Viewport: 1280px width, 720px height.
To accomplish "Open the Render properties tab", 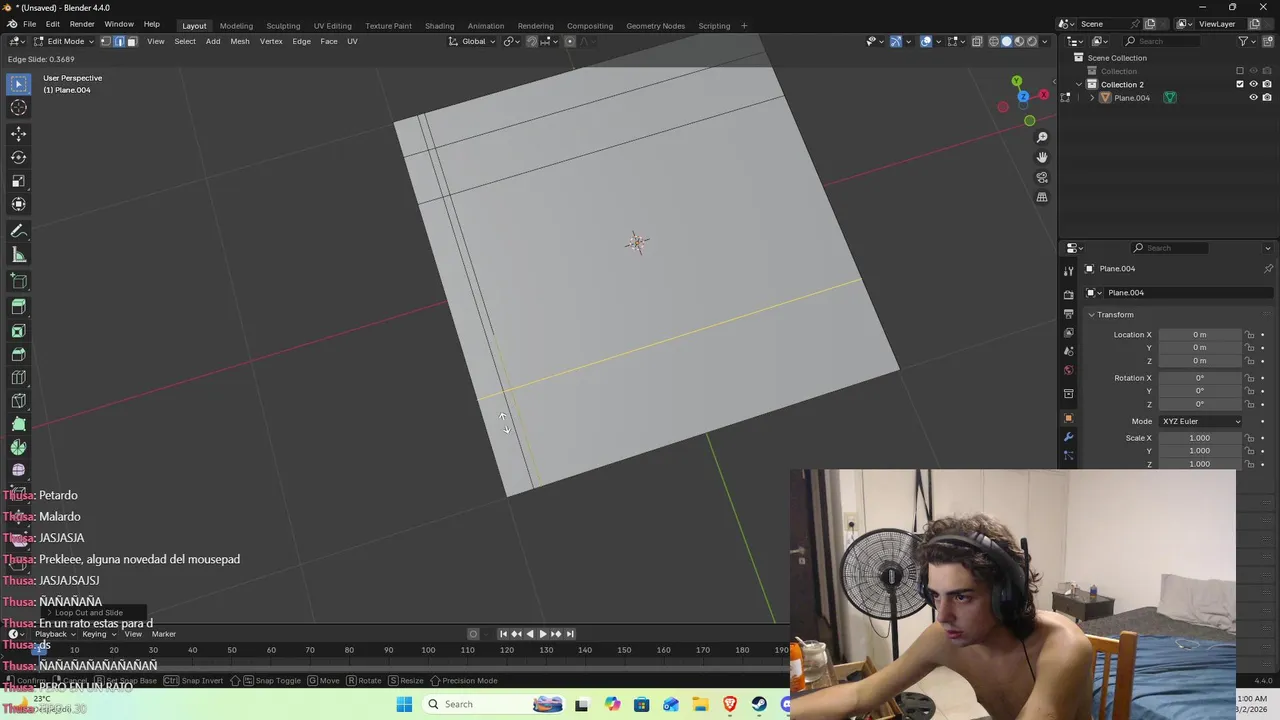I will [x=1068, y=295].
